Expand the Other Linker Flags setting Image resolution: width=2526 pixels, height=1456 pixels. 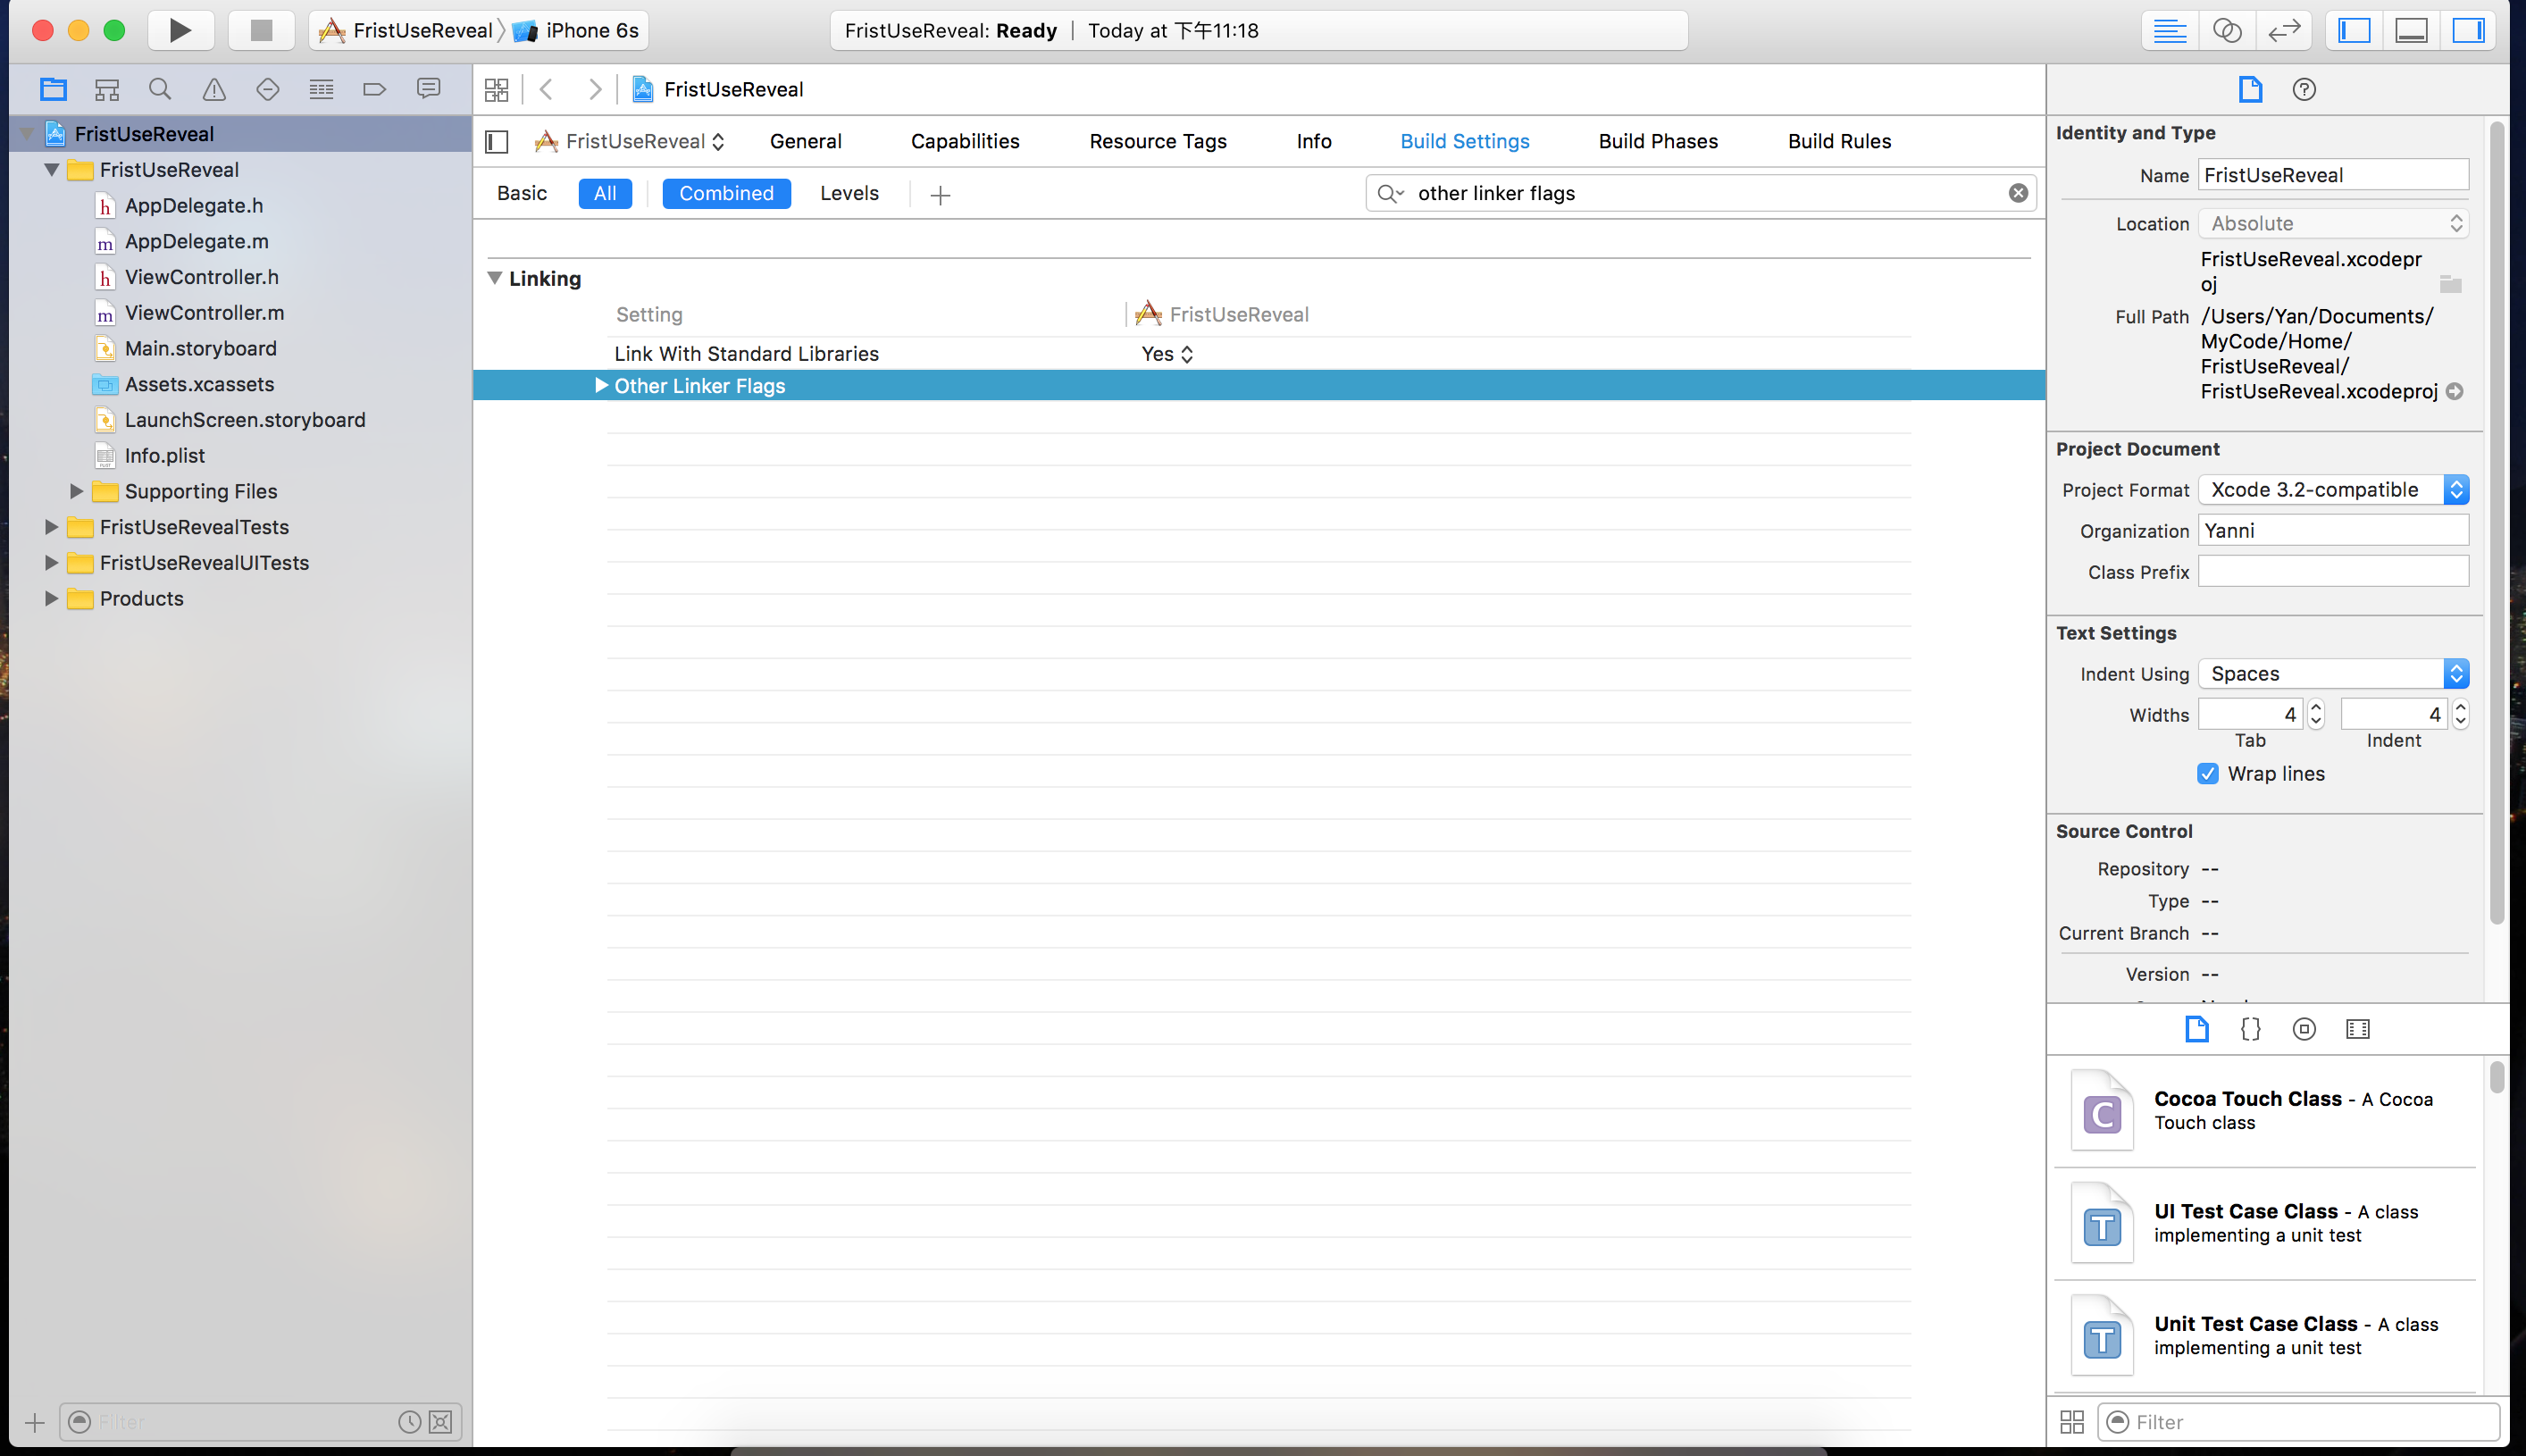pos(601,385)
